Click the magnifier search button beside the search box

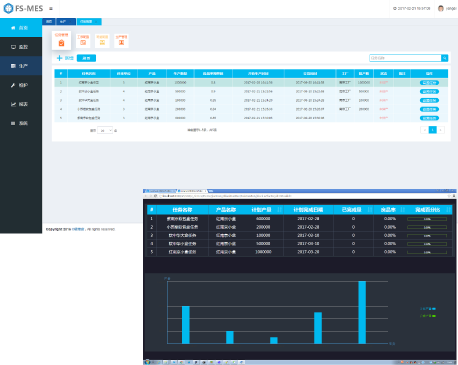pyautogui.click(x=445, y=58)
